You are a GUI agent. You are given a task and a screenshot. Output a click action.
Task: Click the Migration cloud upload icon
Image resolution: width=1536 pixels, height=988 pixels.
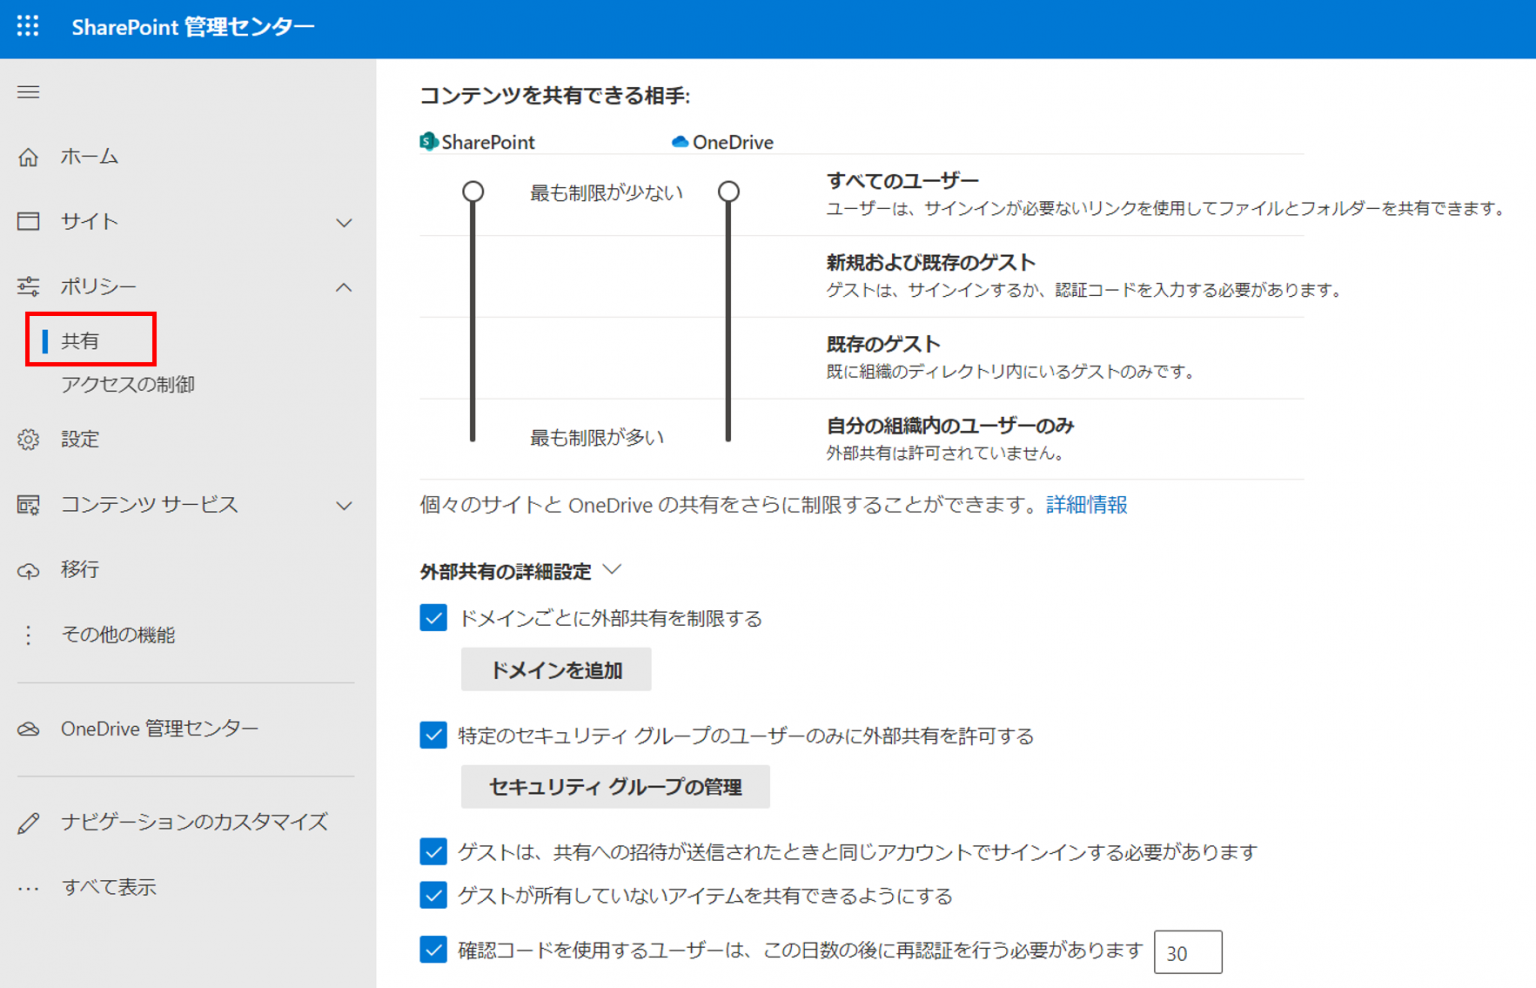[x=28, y=570]
